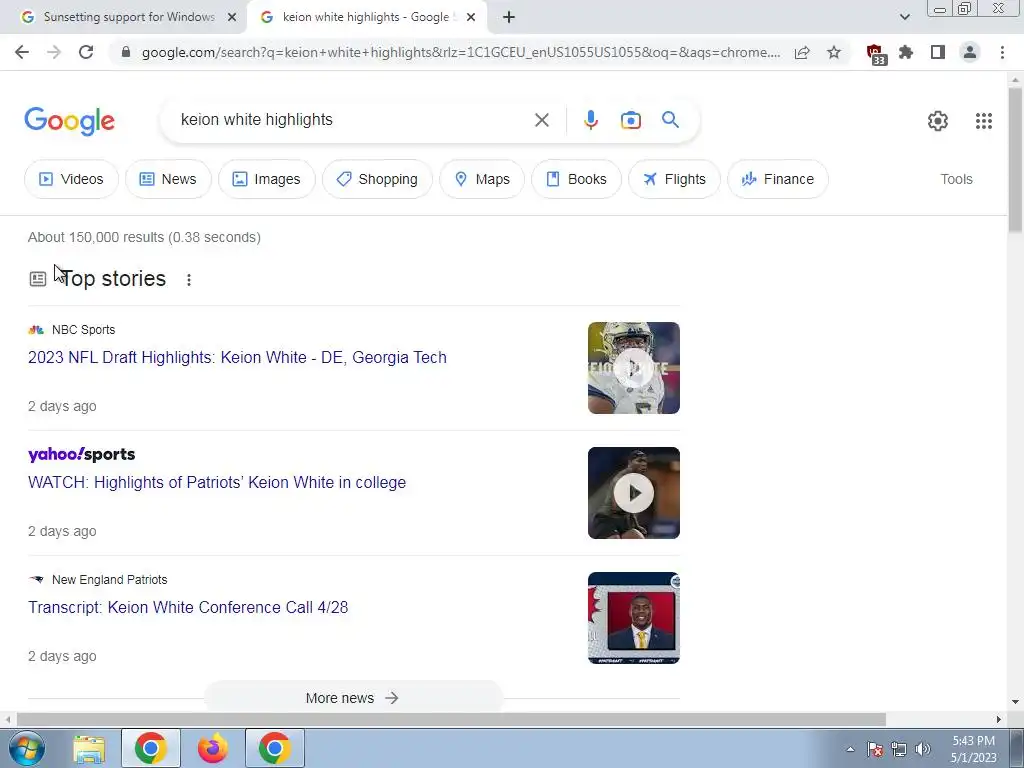
Task: Click the horizontal scrollbar thumb
Action: click(x=451, y=720)
